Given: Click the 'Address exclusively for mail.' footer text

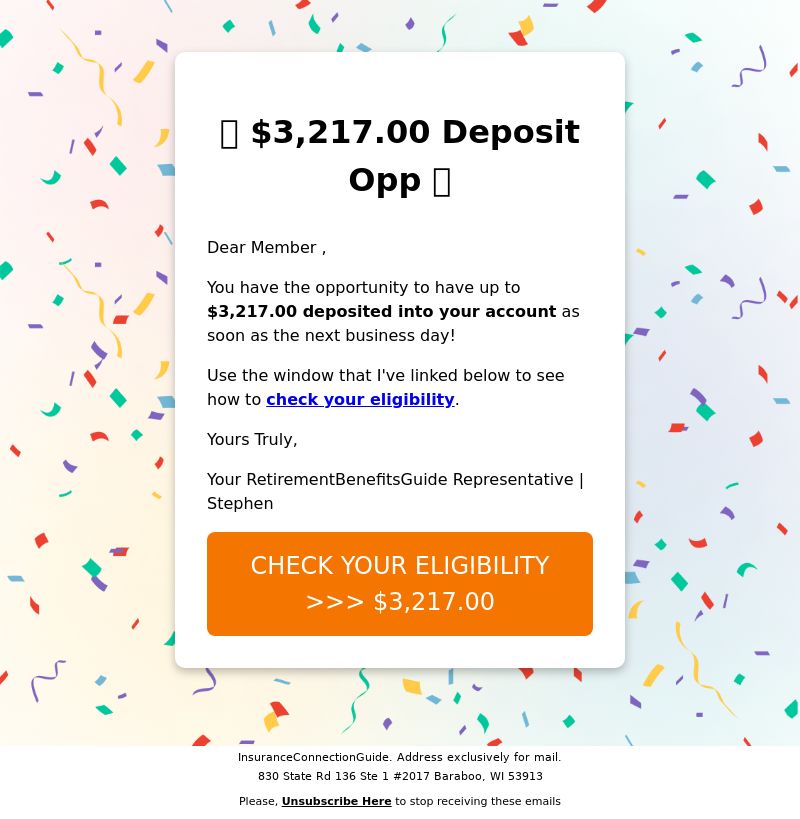Looking at the screenshot, I should coord(478,757).
